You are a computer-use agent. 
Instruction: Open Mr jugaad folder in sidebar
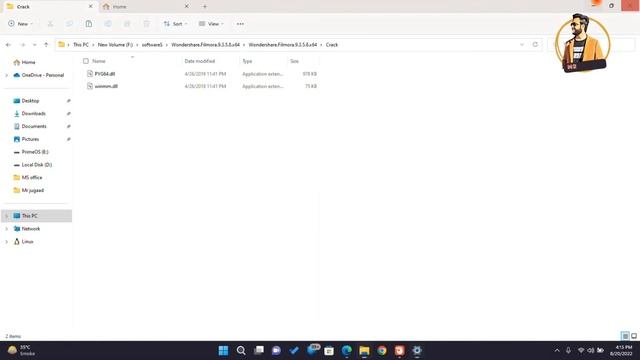pos(32,191)
